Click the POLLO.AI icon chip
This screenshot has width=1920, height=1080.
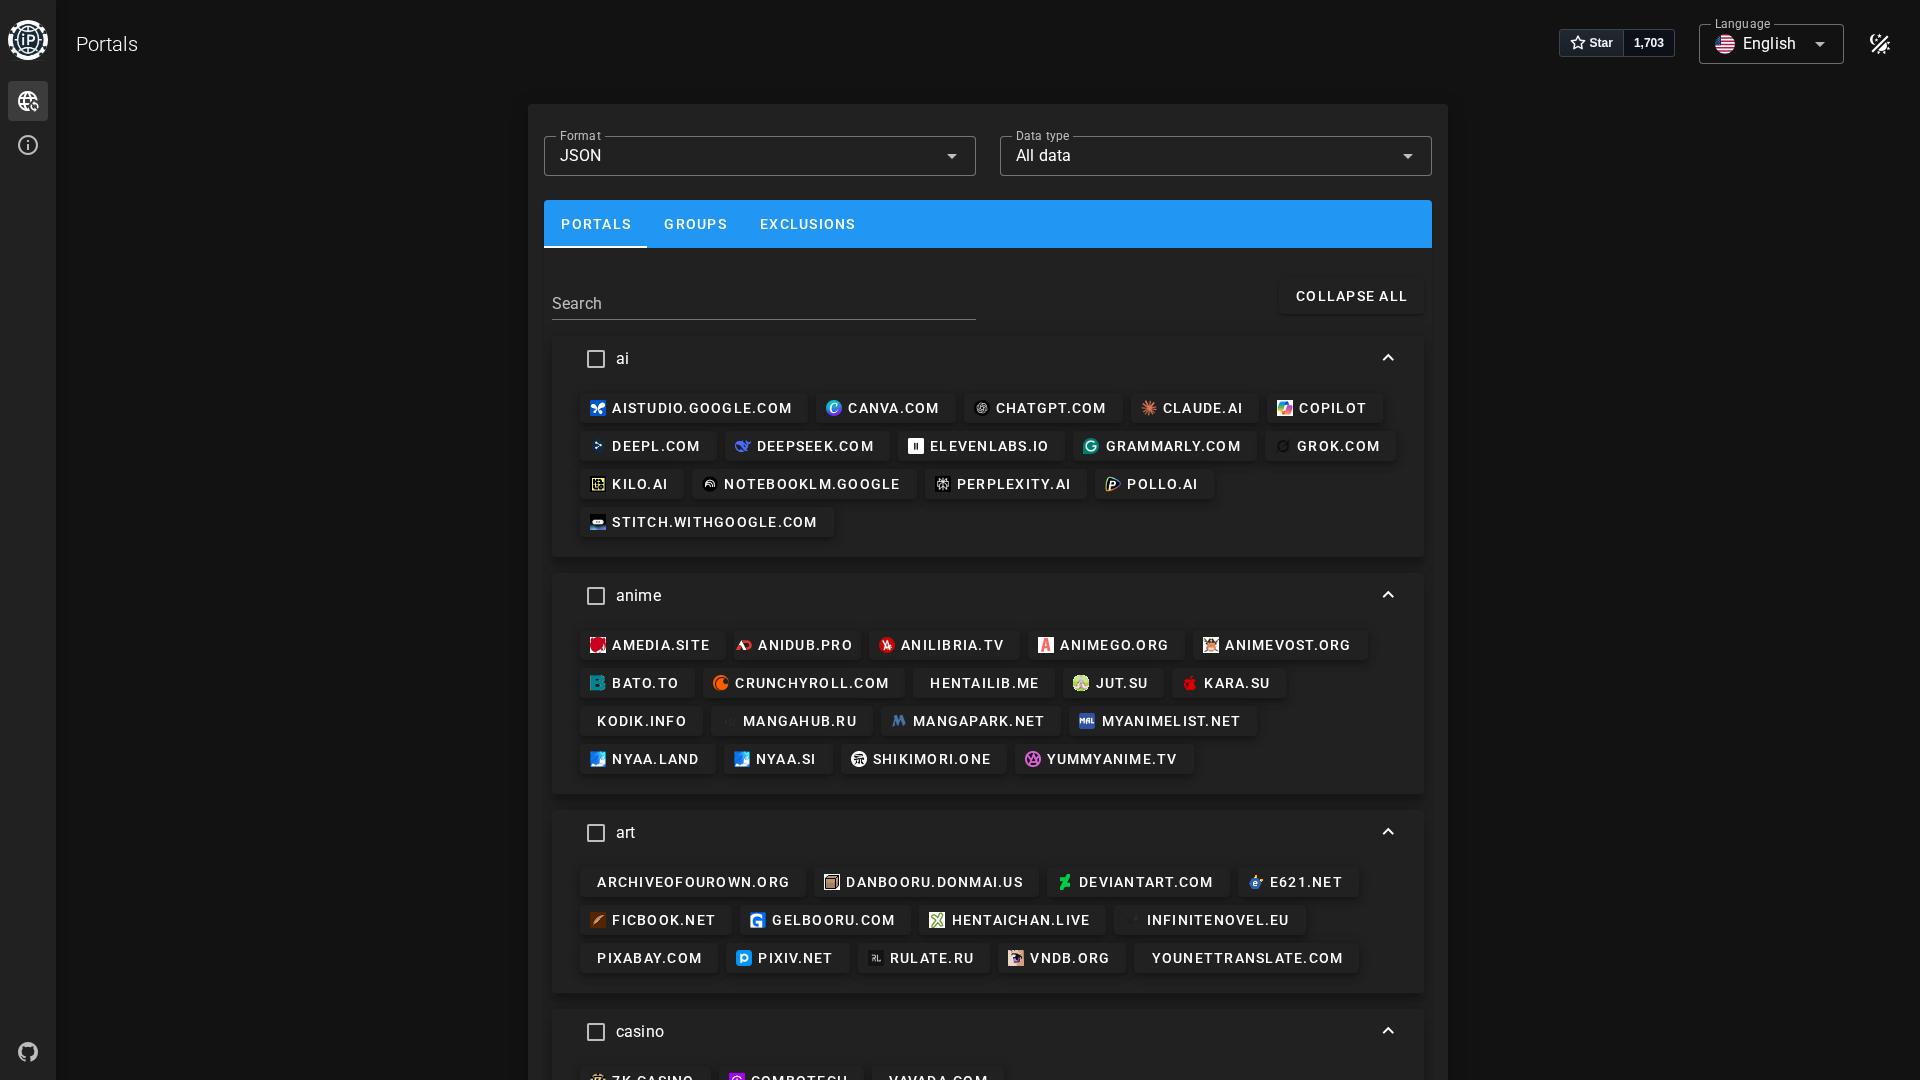coord(1154,484)
